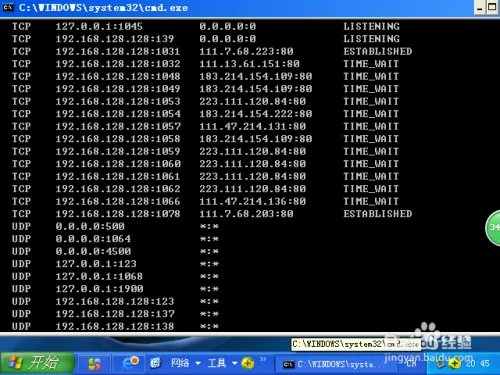The width and height of the screenshot is (500, 375).
Task: Open the 工具 toolbar menu
Action: pos(217,363)
